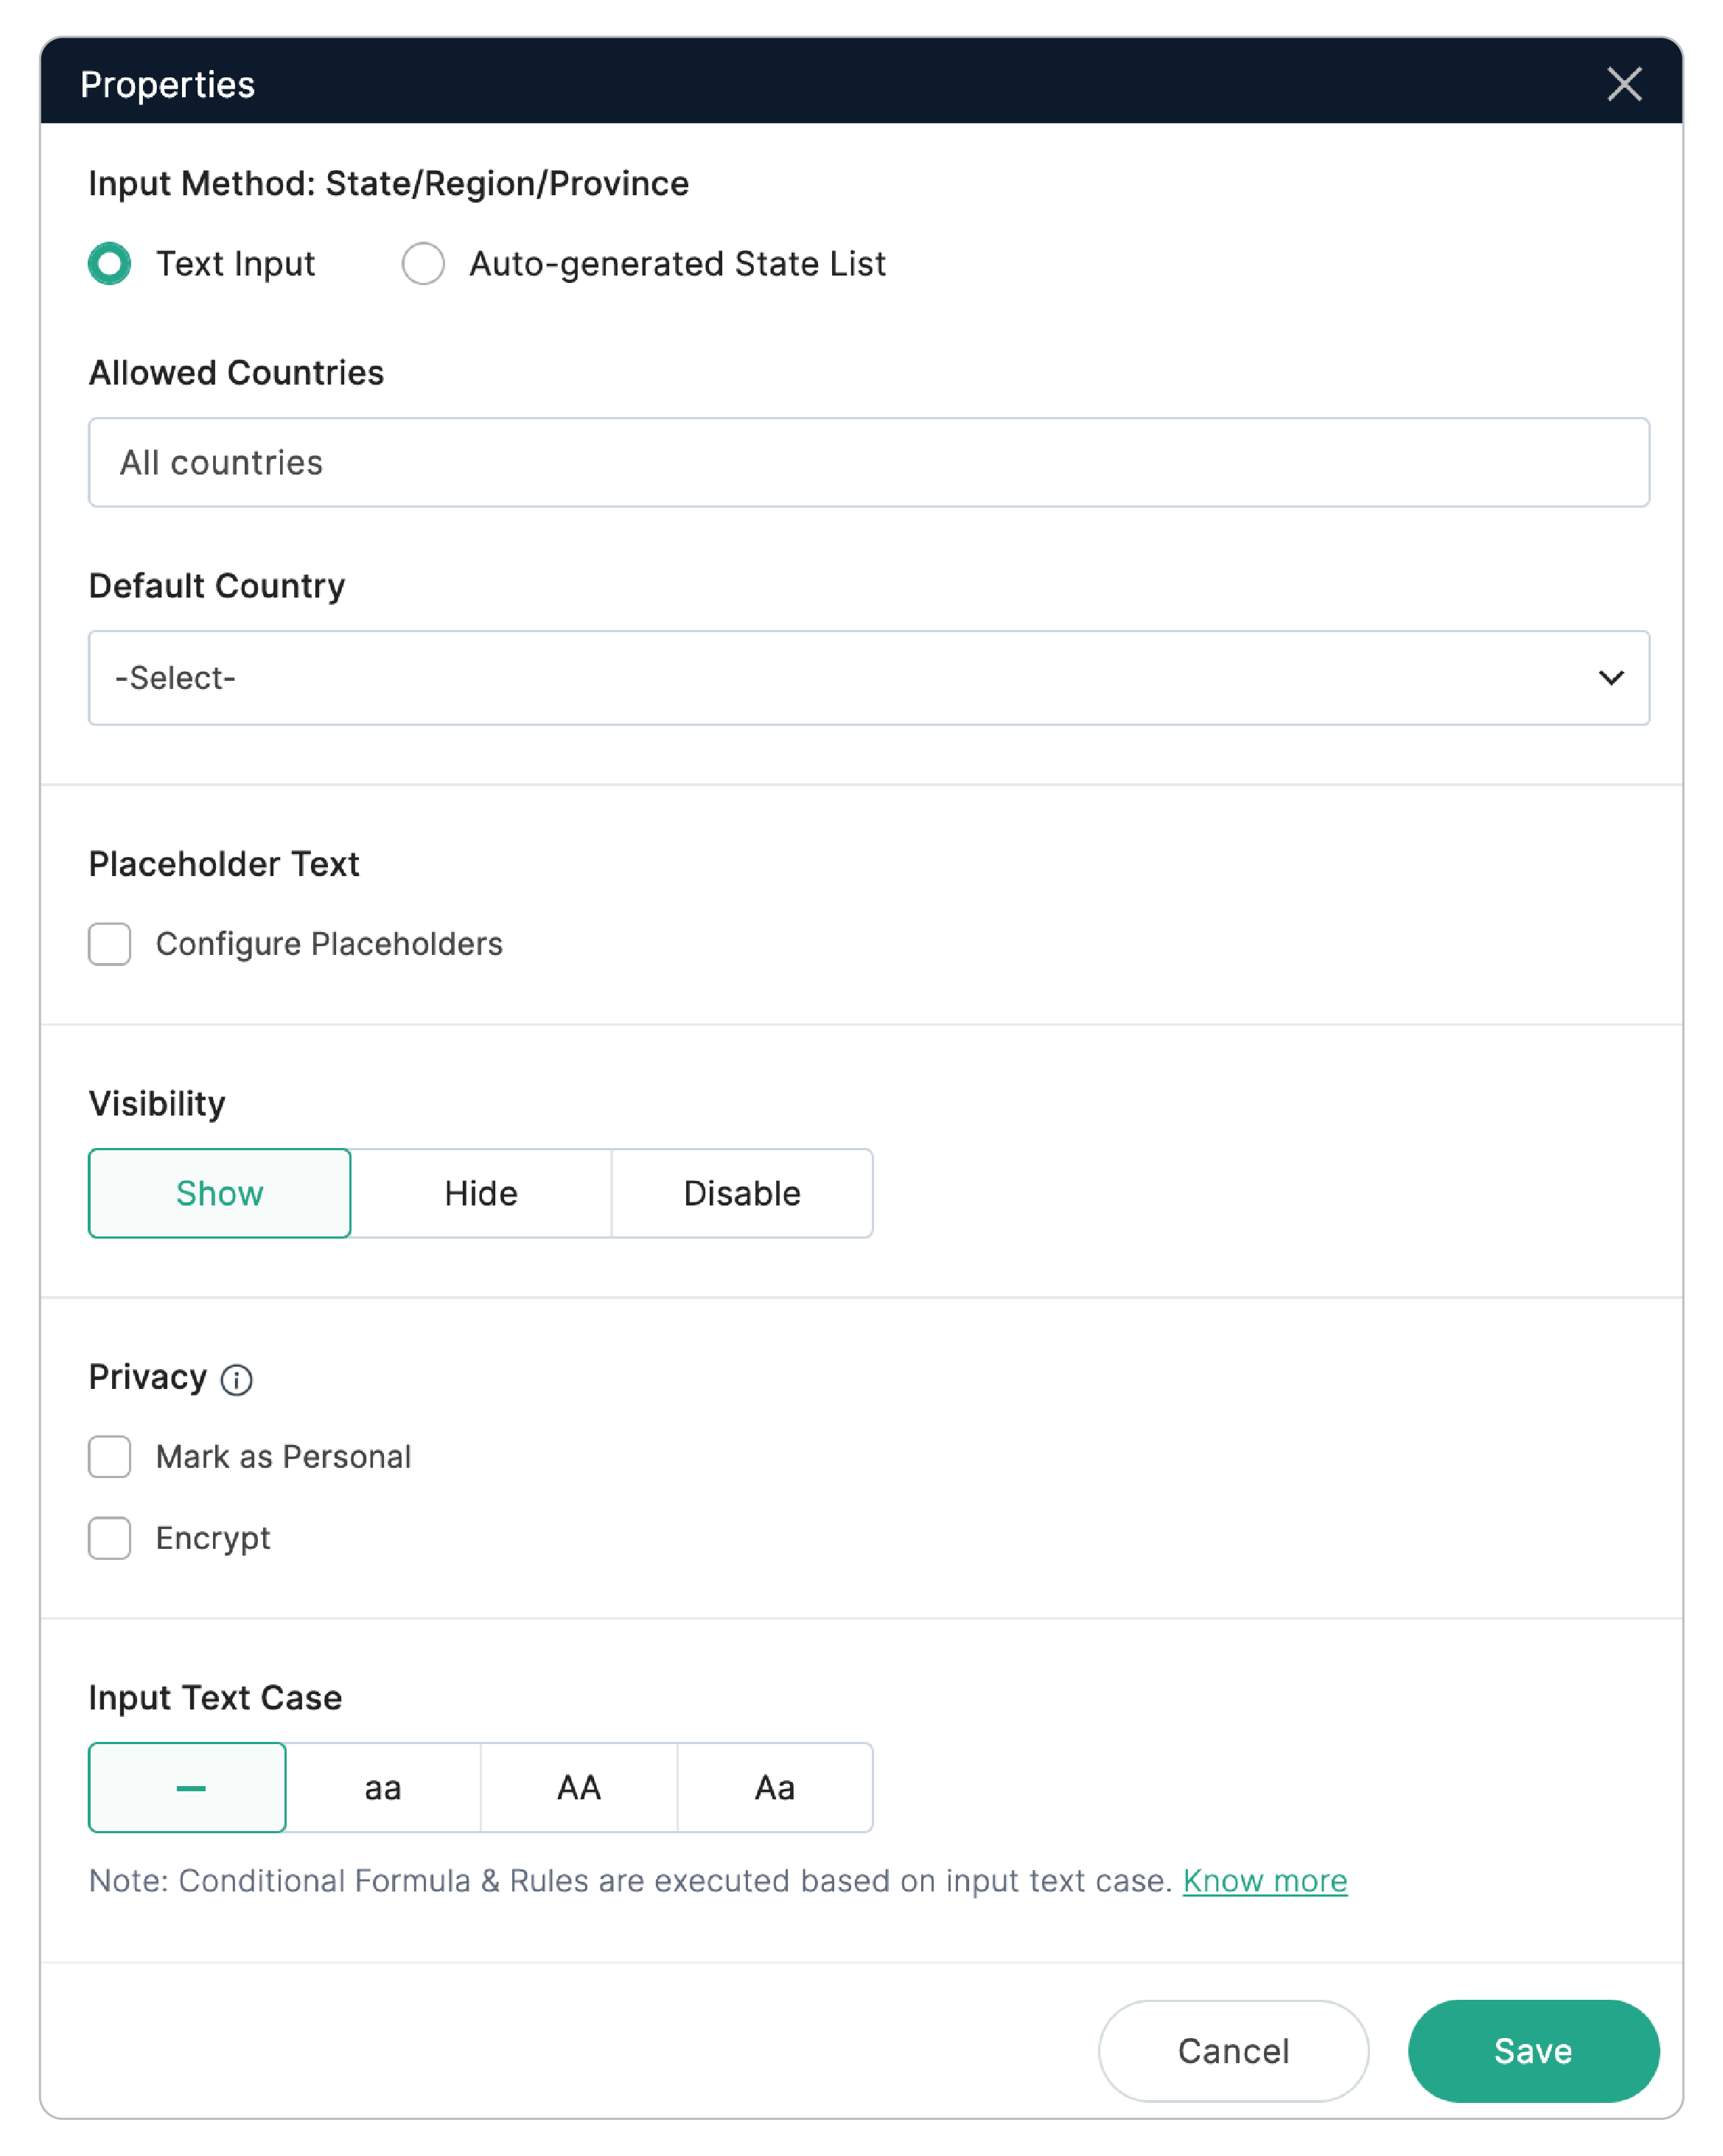Click the Save button

coord(1533,2051)
